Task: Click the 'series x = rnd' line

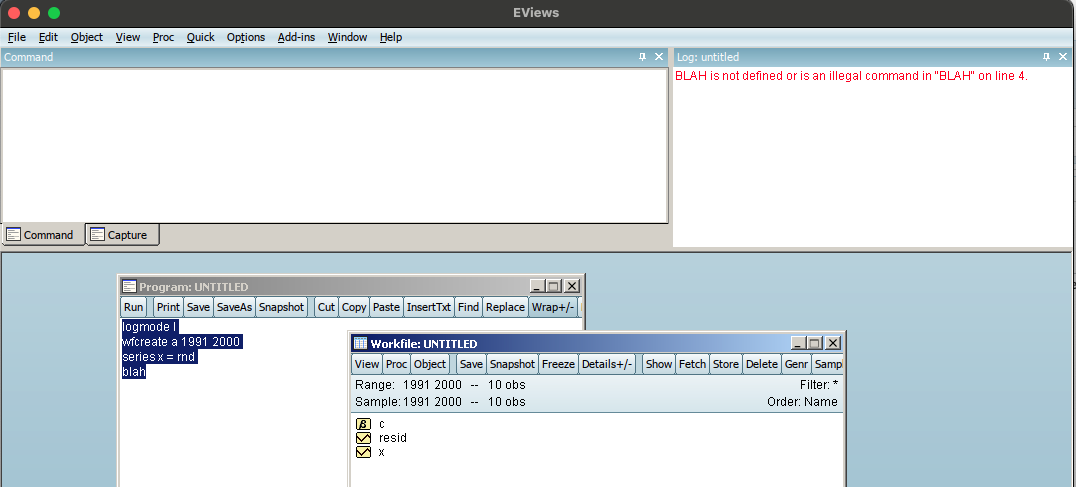Action: 159,357
